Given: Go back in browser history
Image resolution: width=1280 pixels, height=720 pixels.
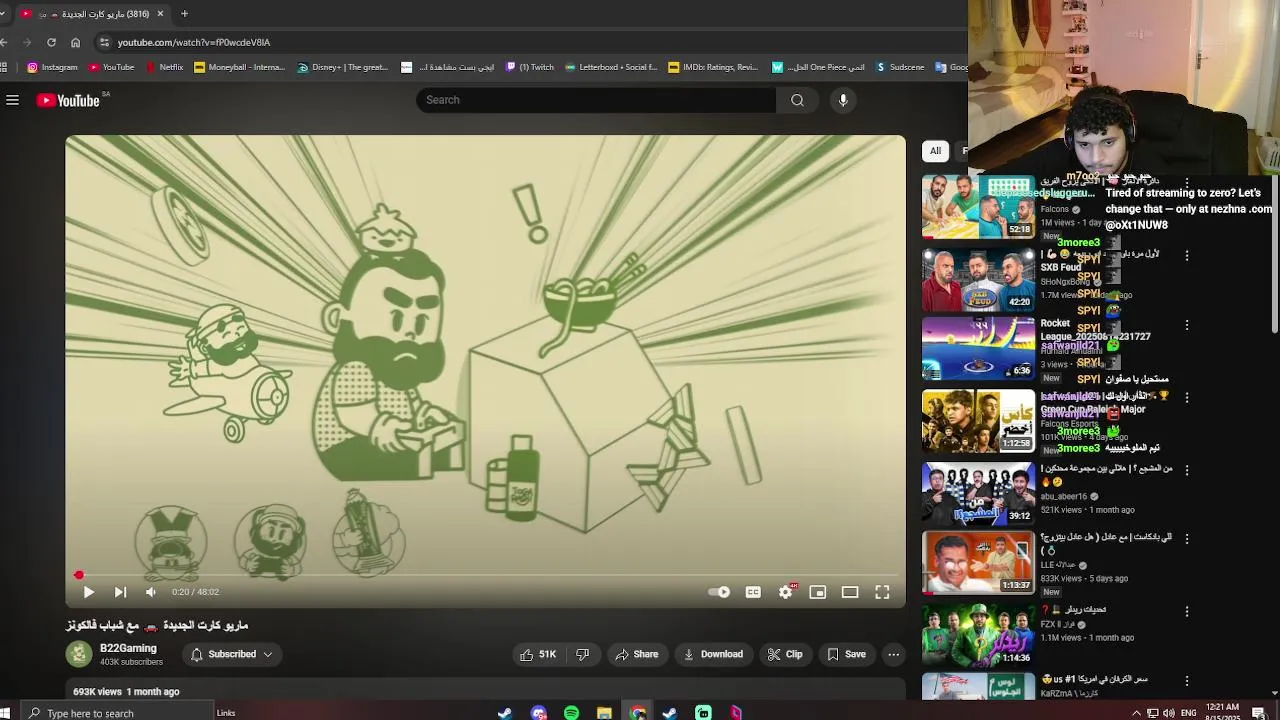Looking at the screenshot, I should click(4, 42).
